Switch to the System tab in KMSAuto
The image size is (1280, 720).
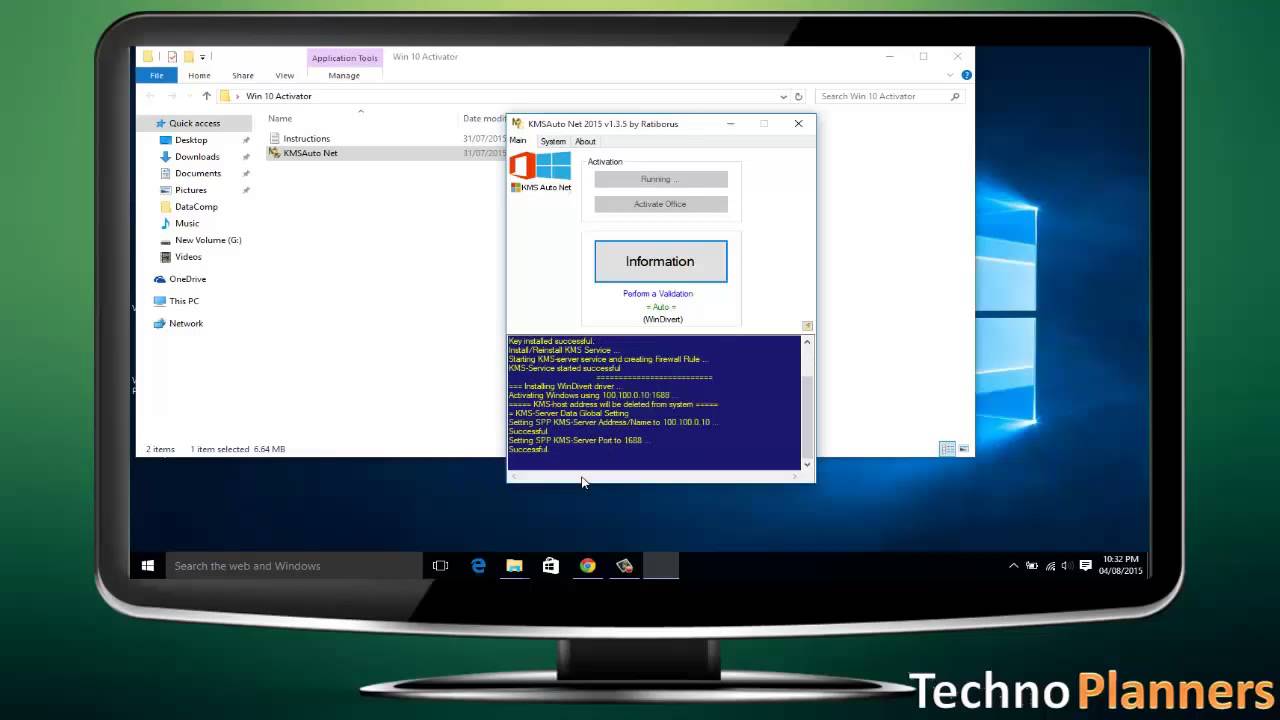[x=553, y=141]
